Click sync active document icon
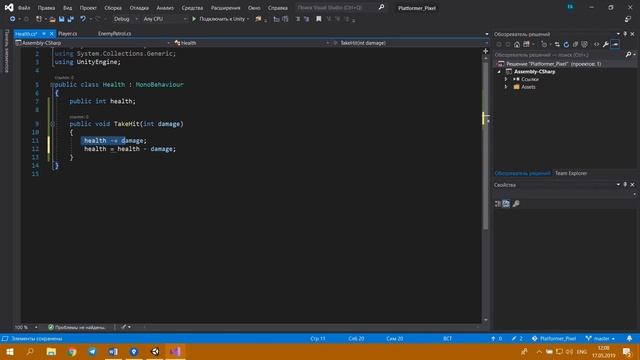640x360 pixels. [x=557, y=44]
